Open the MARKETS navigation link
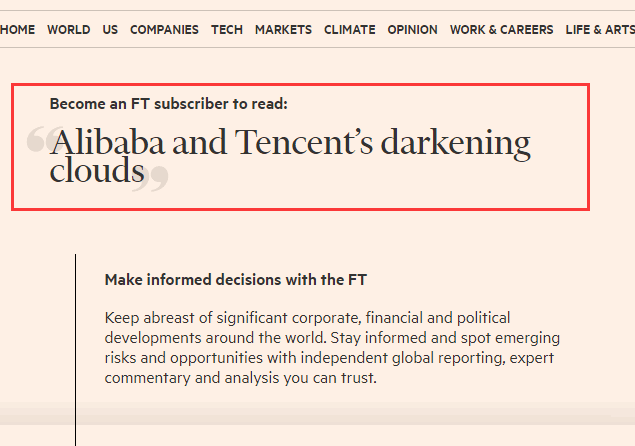This screenshot has width=635, height=446. [283, 30]
